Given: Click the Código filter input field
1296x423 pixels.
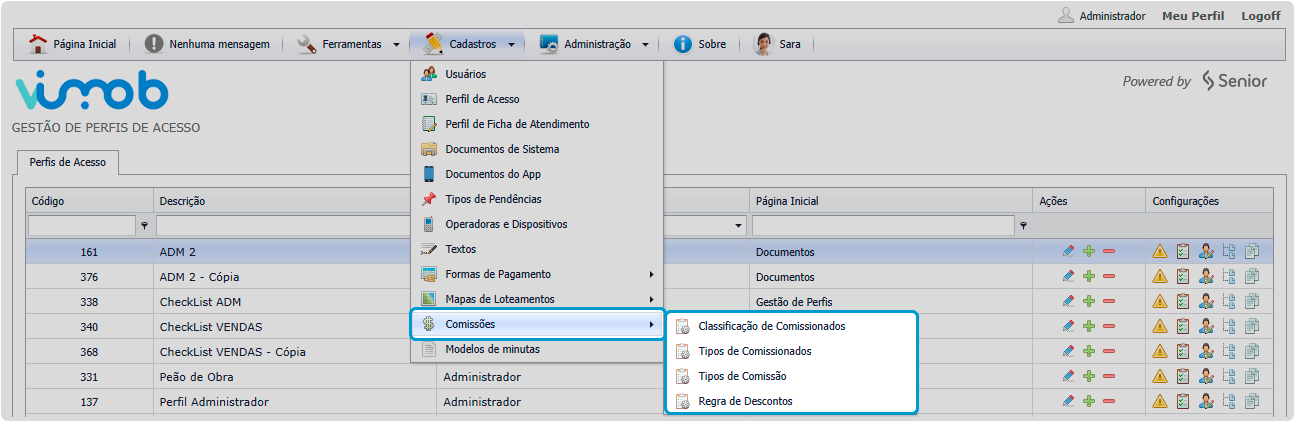Looking at the screenshot, I should [x=82, y=226].
